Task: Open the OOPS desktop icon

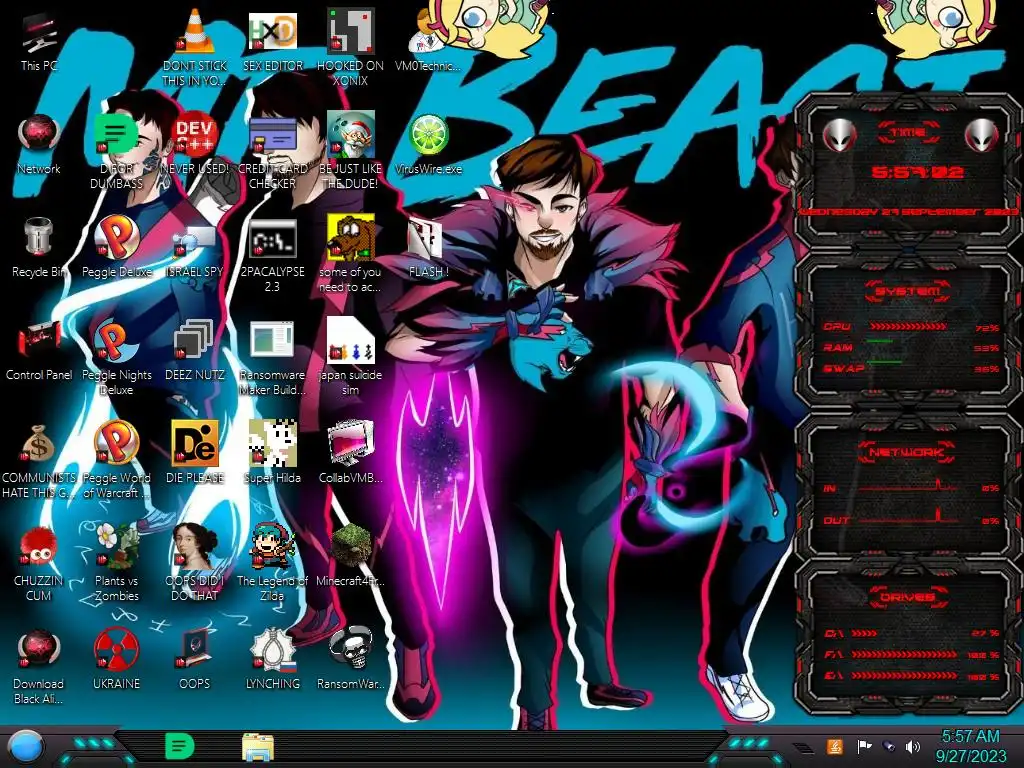Action: (195, 660)
